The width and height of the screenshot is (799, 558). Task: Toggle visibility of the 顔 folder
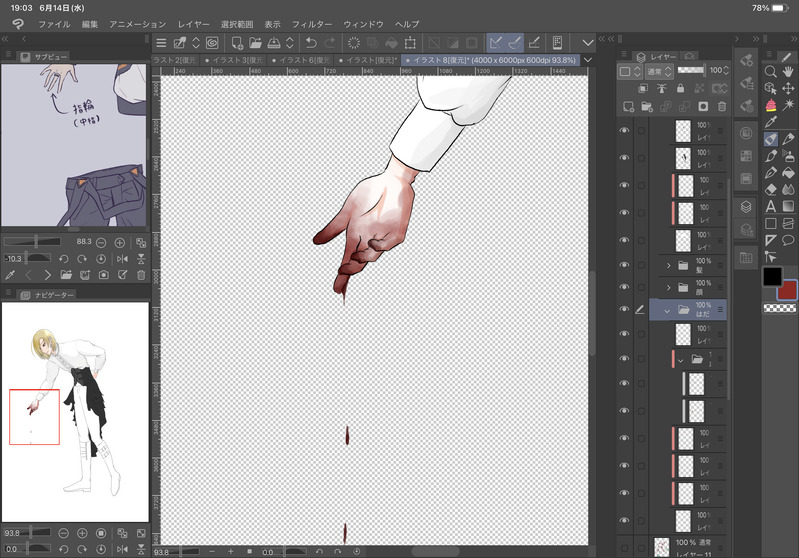(624, 287)
